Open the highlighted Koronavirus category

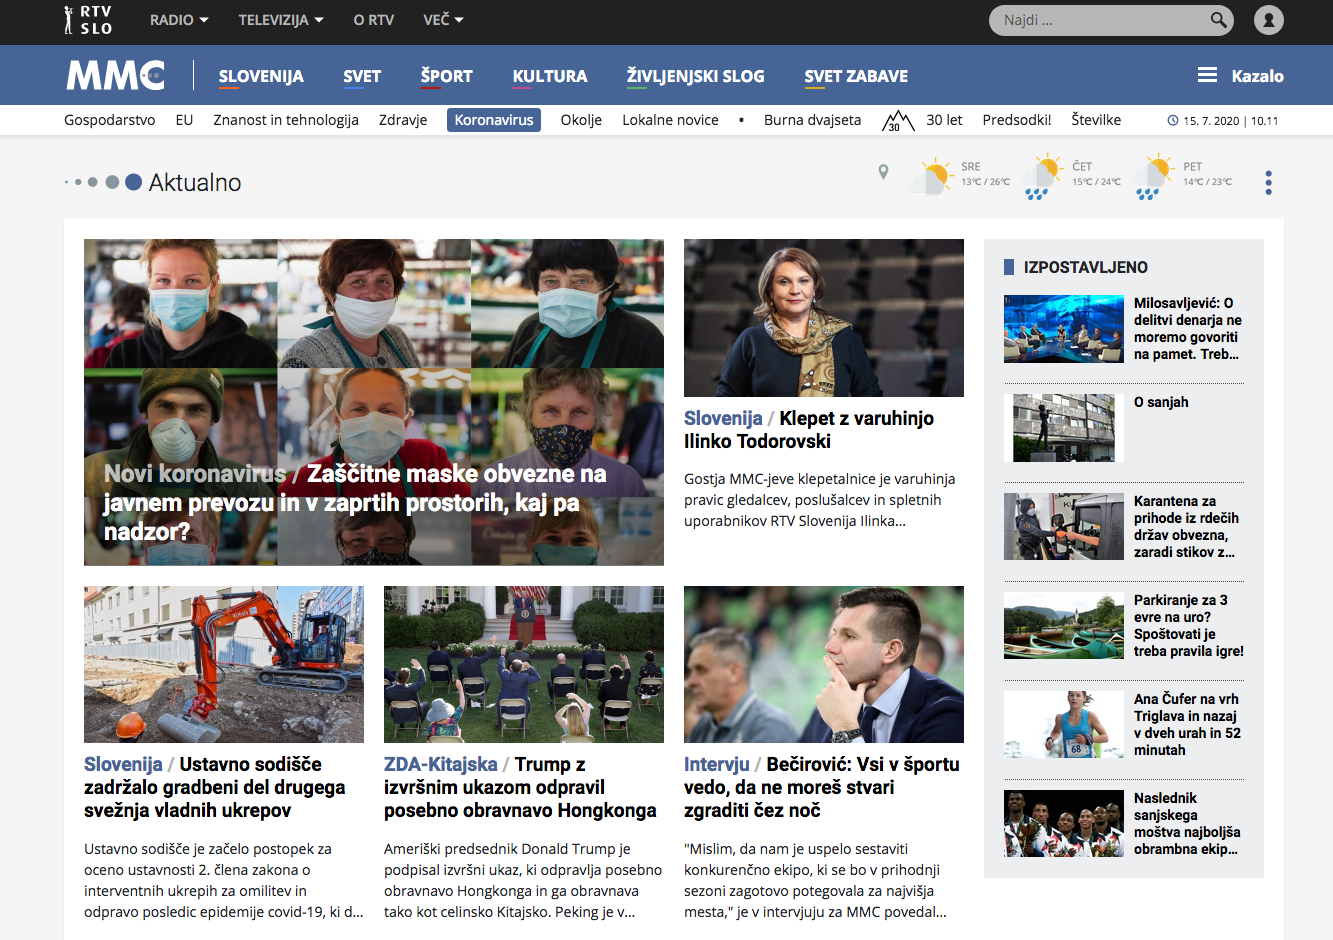pos(494,120)
